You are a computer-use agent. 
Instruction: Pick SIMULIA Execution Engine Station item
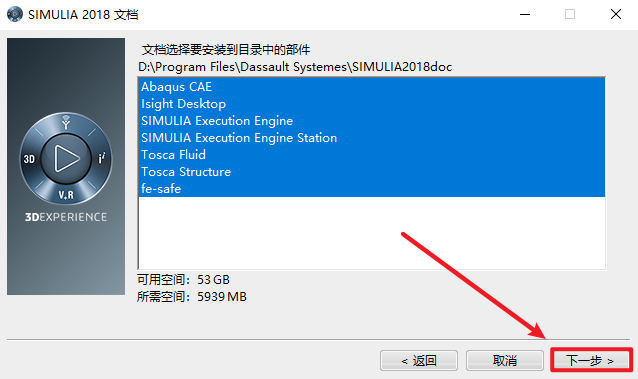[371, 138]
